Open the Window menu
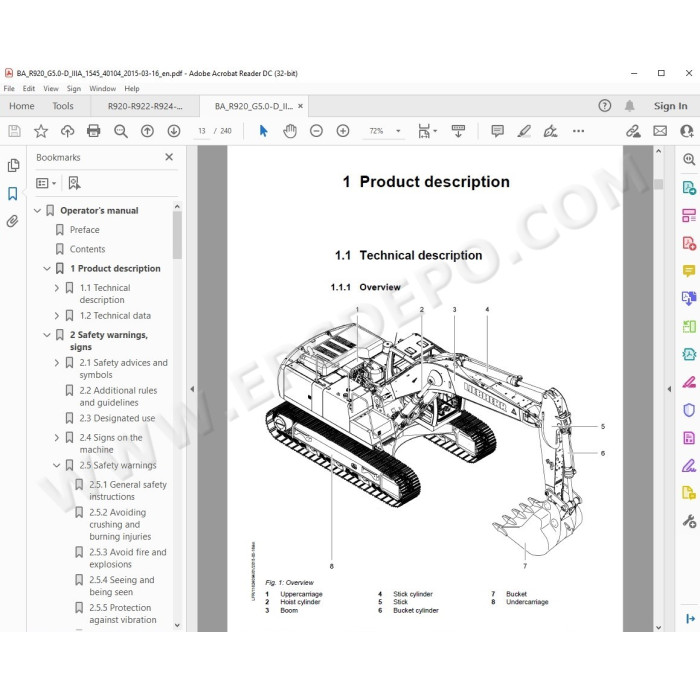The image size is (700, 700). [102, 88]
